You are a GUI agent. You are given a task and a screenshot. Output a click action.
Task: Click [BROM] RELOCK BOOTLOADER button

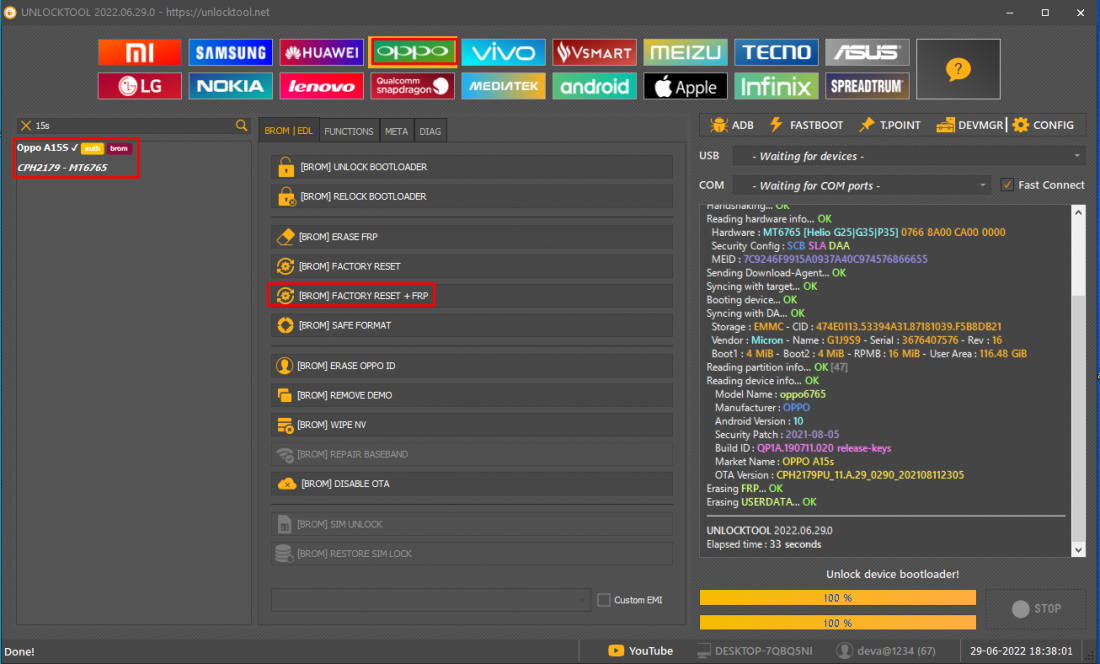[471, 196]
